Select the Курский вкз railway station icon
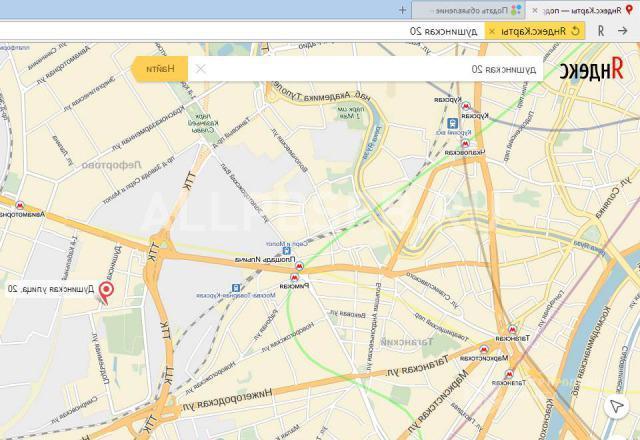The image size is (640, 440). [453, 123]
